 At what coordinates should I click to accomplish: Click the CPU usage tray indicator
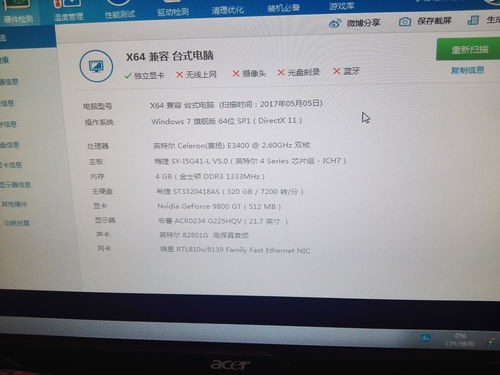point(460,339)
